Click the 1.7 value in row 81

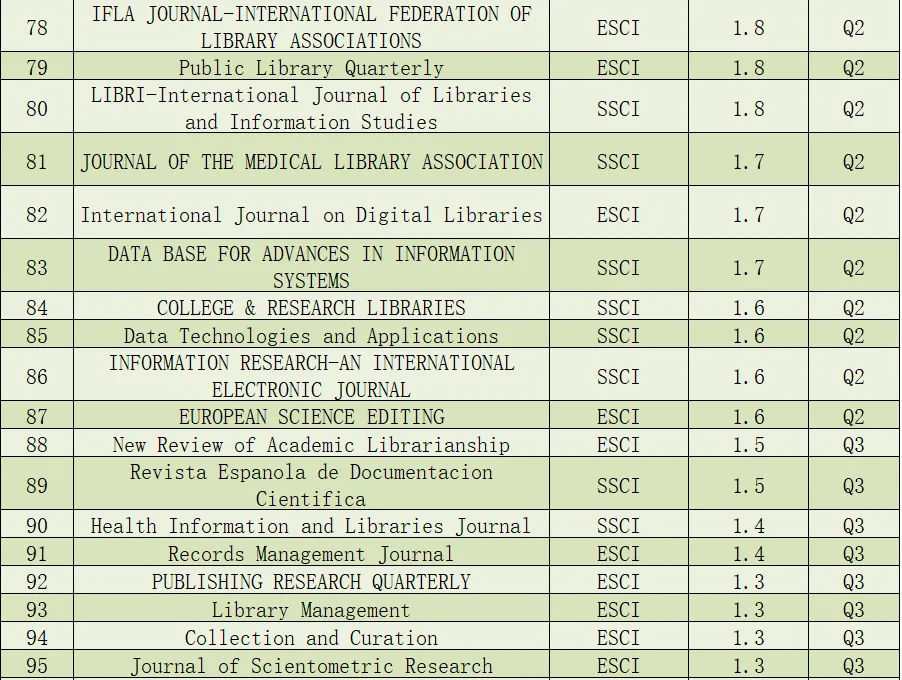coord(748,162)
